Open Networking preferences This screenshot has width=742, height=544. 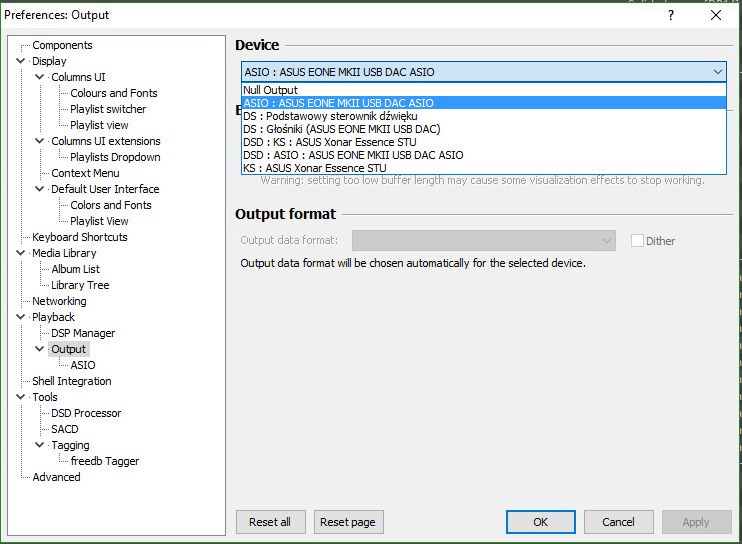click(x=59, y=301)
